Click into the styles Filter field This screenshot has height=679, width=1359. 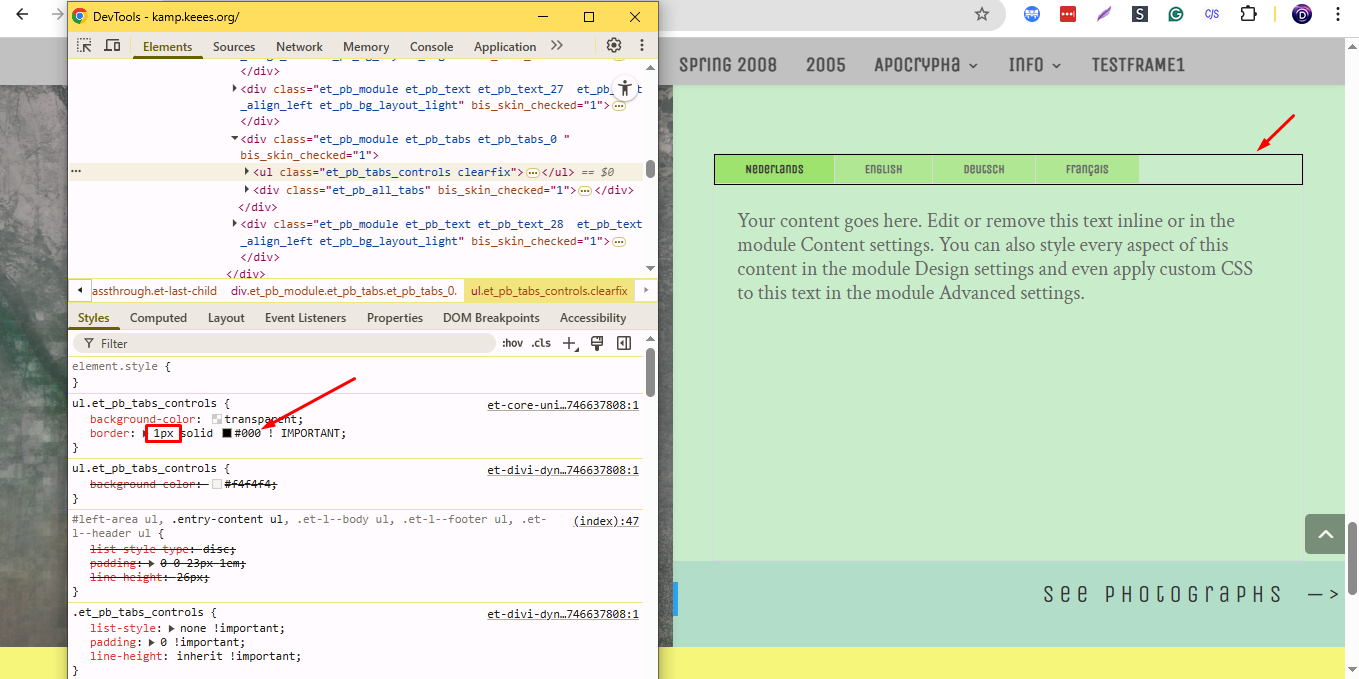click(x=290, y=343)
